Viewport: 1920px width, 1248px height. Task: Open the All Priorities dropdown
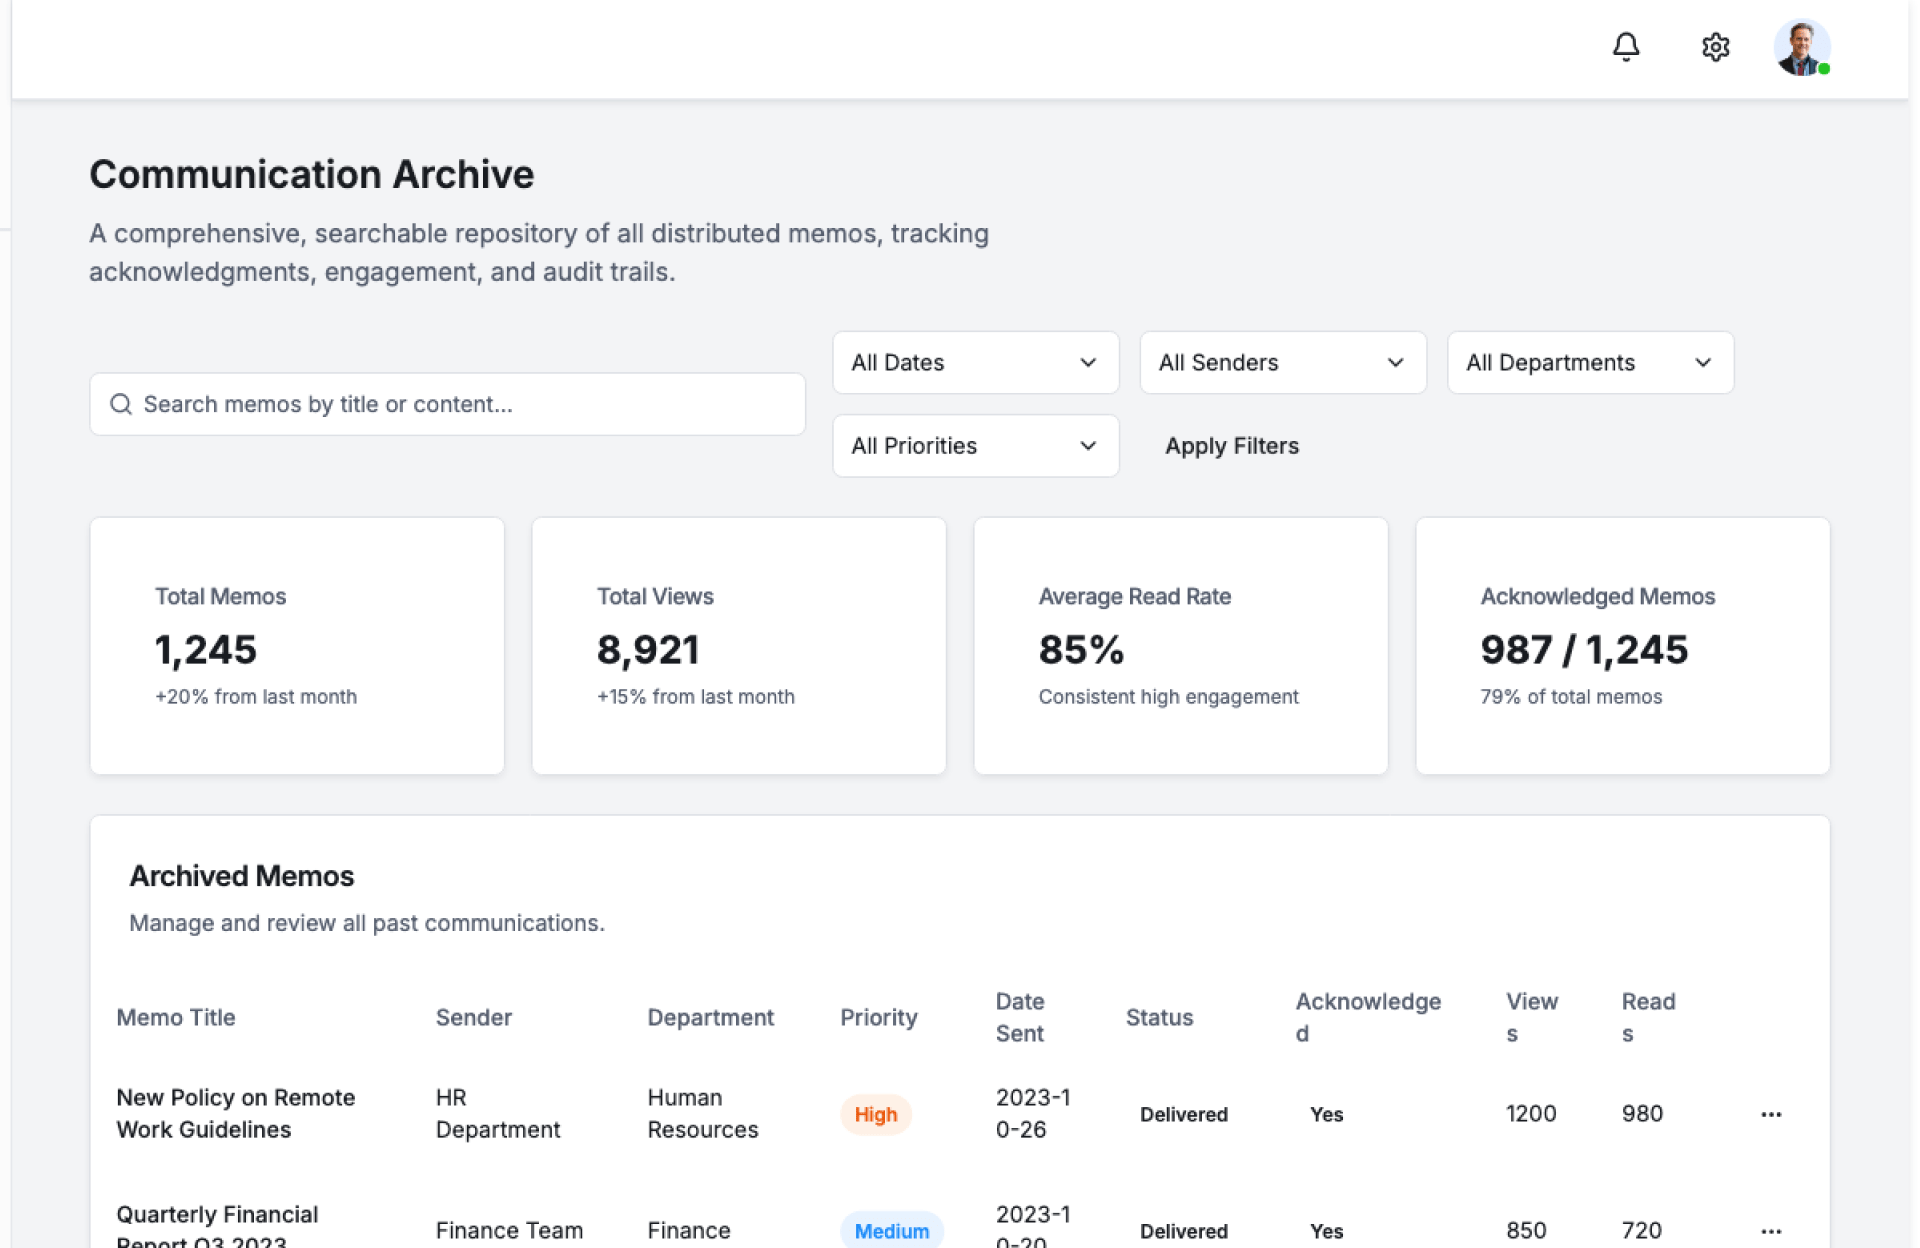pos(974,446)
